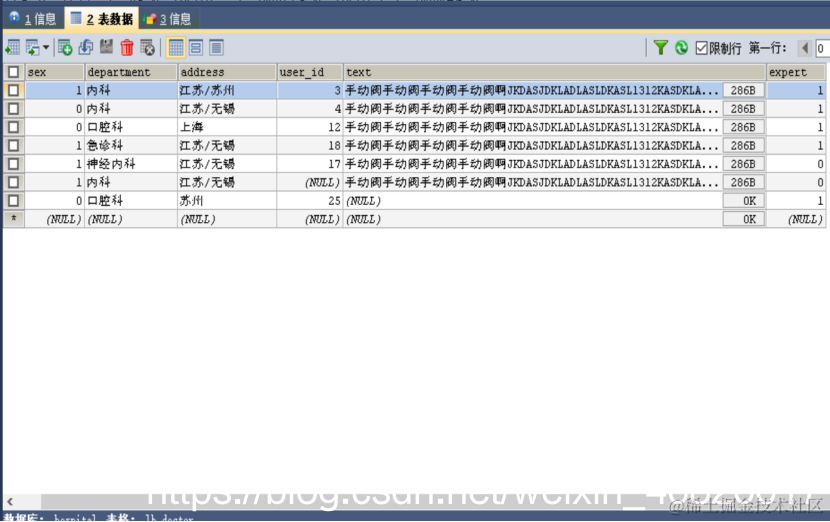Check the row with user_id 18
830x522 pixels.
click(14, 146)
